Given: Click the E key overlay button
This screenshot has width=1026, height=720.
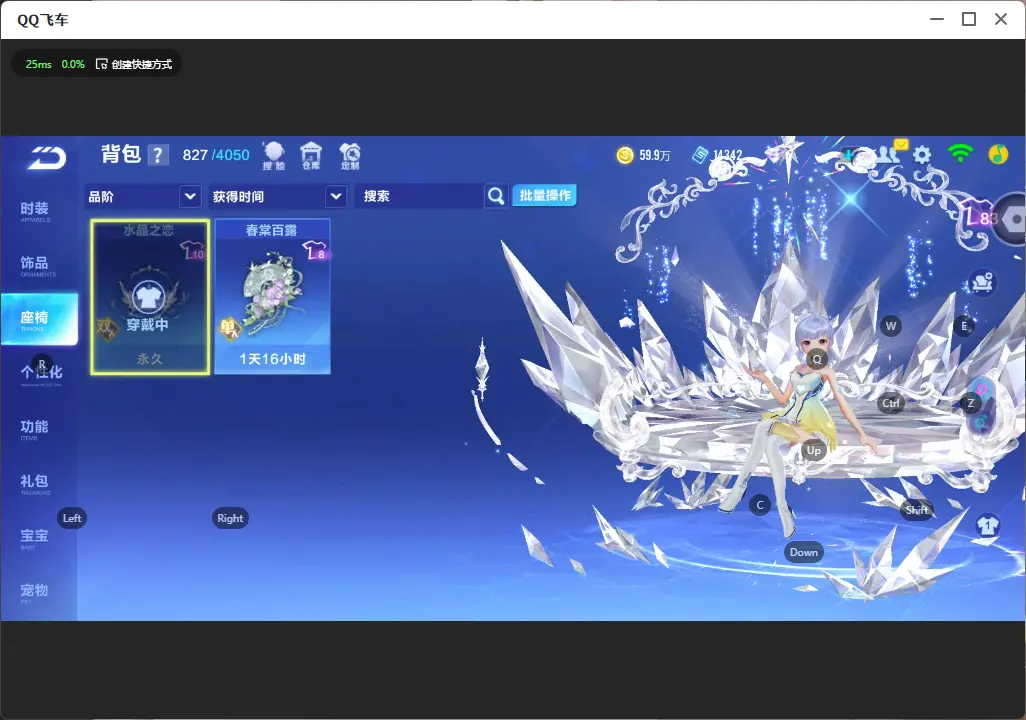Looking at the screenshot, I should tap(963, 326).
